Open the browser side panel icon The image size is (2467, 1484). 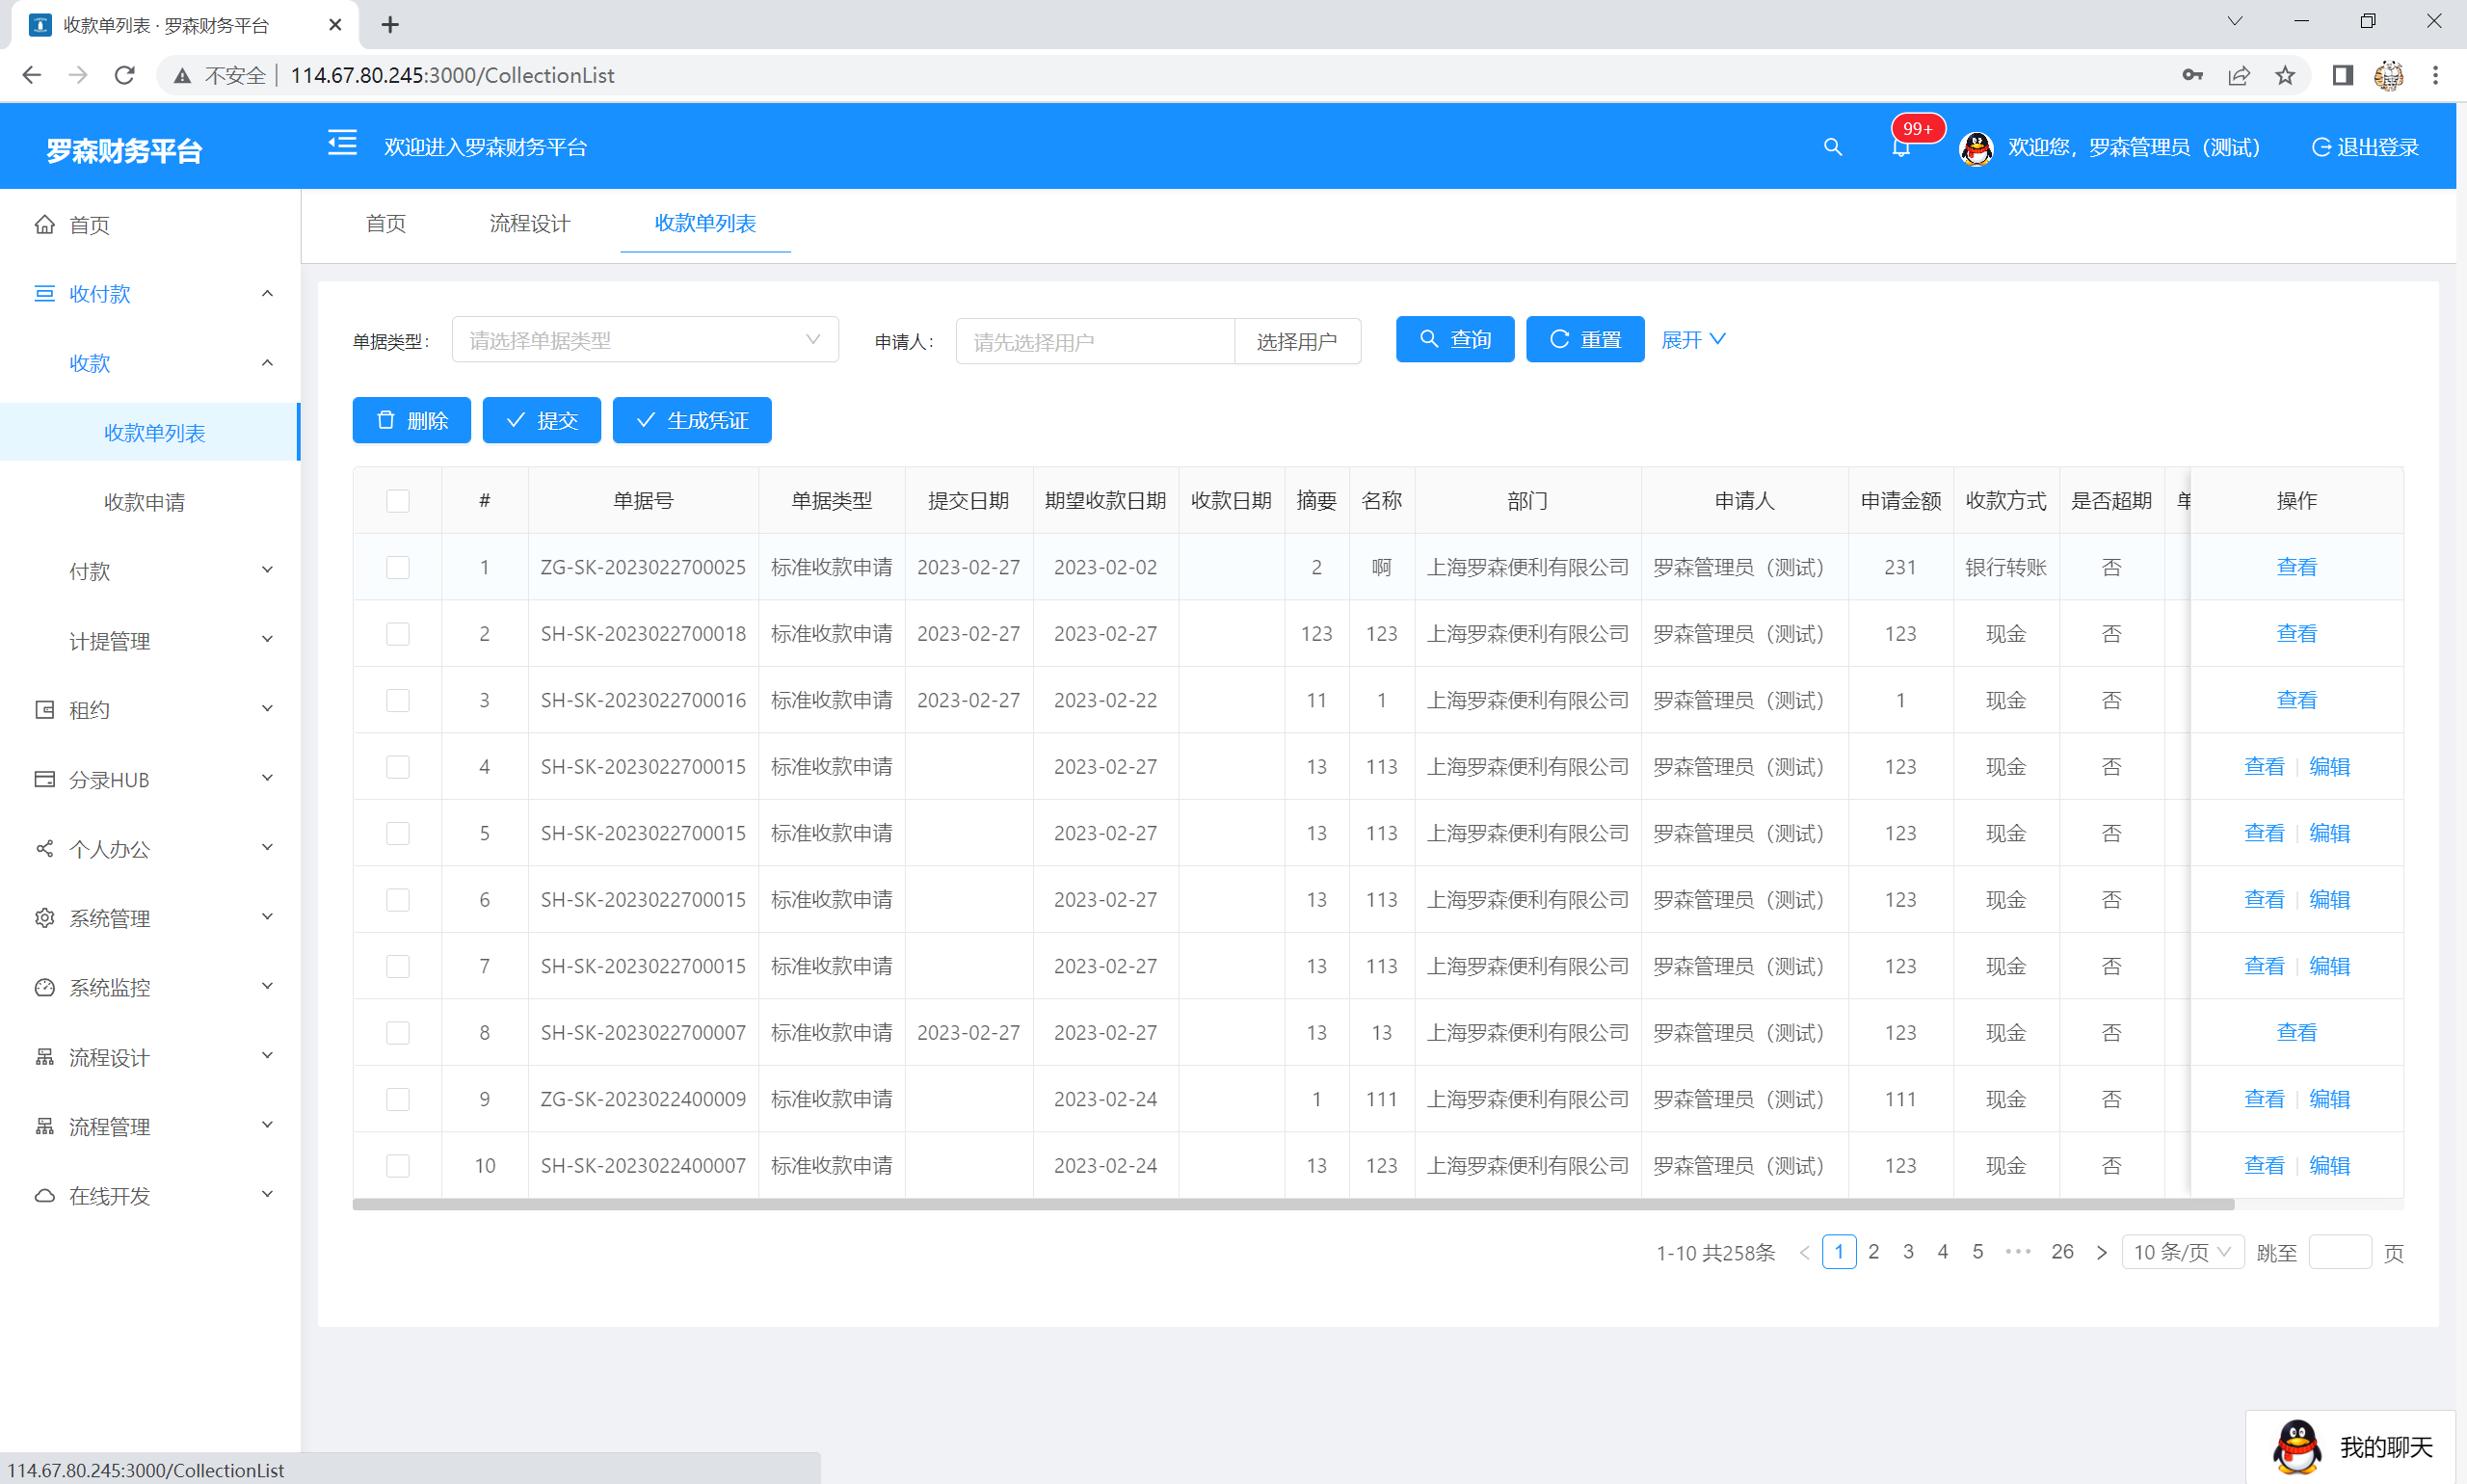[x=2342, y=75]
